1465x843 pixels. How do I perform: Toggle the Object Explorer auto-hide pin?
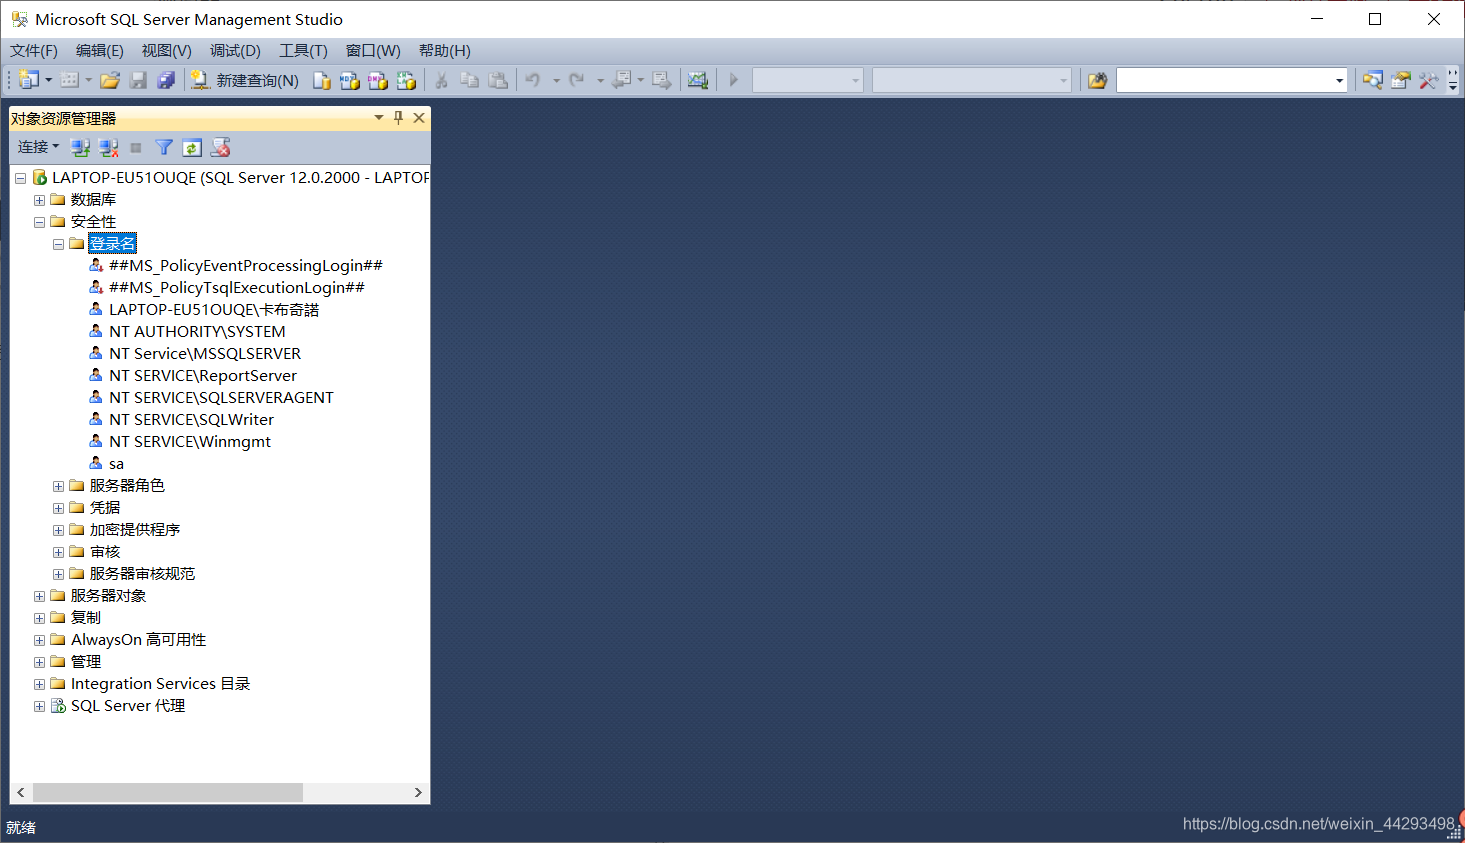coord(398,118)
